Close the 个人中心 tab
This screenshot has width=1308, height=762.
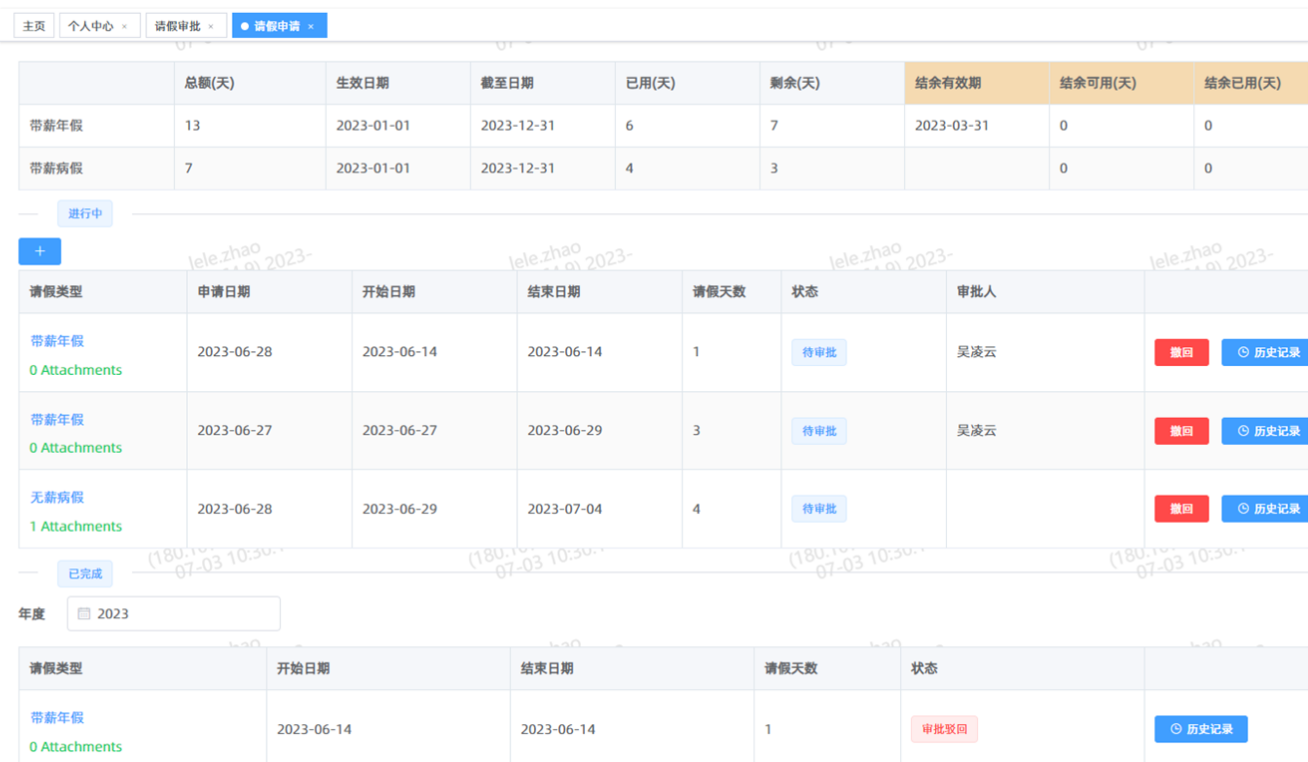[124, 27]
